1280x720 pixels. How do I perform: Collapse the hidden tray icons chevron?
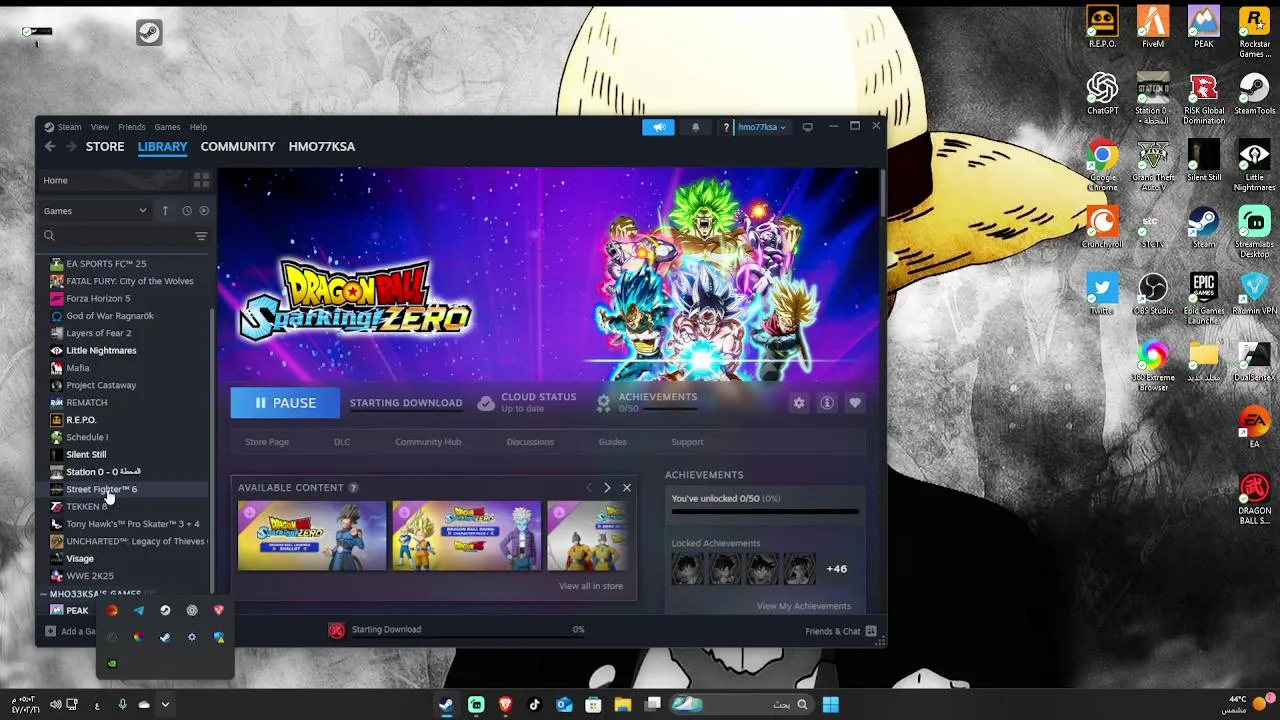165,705
